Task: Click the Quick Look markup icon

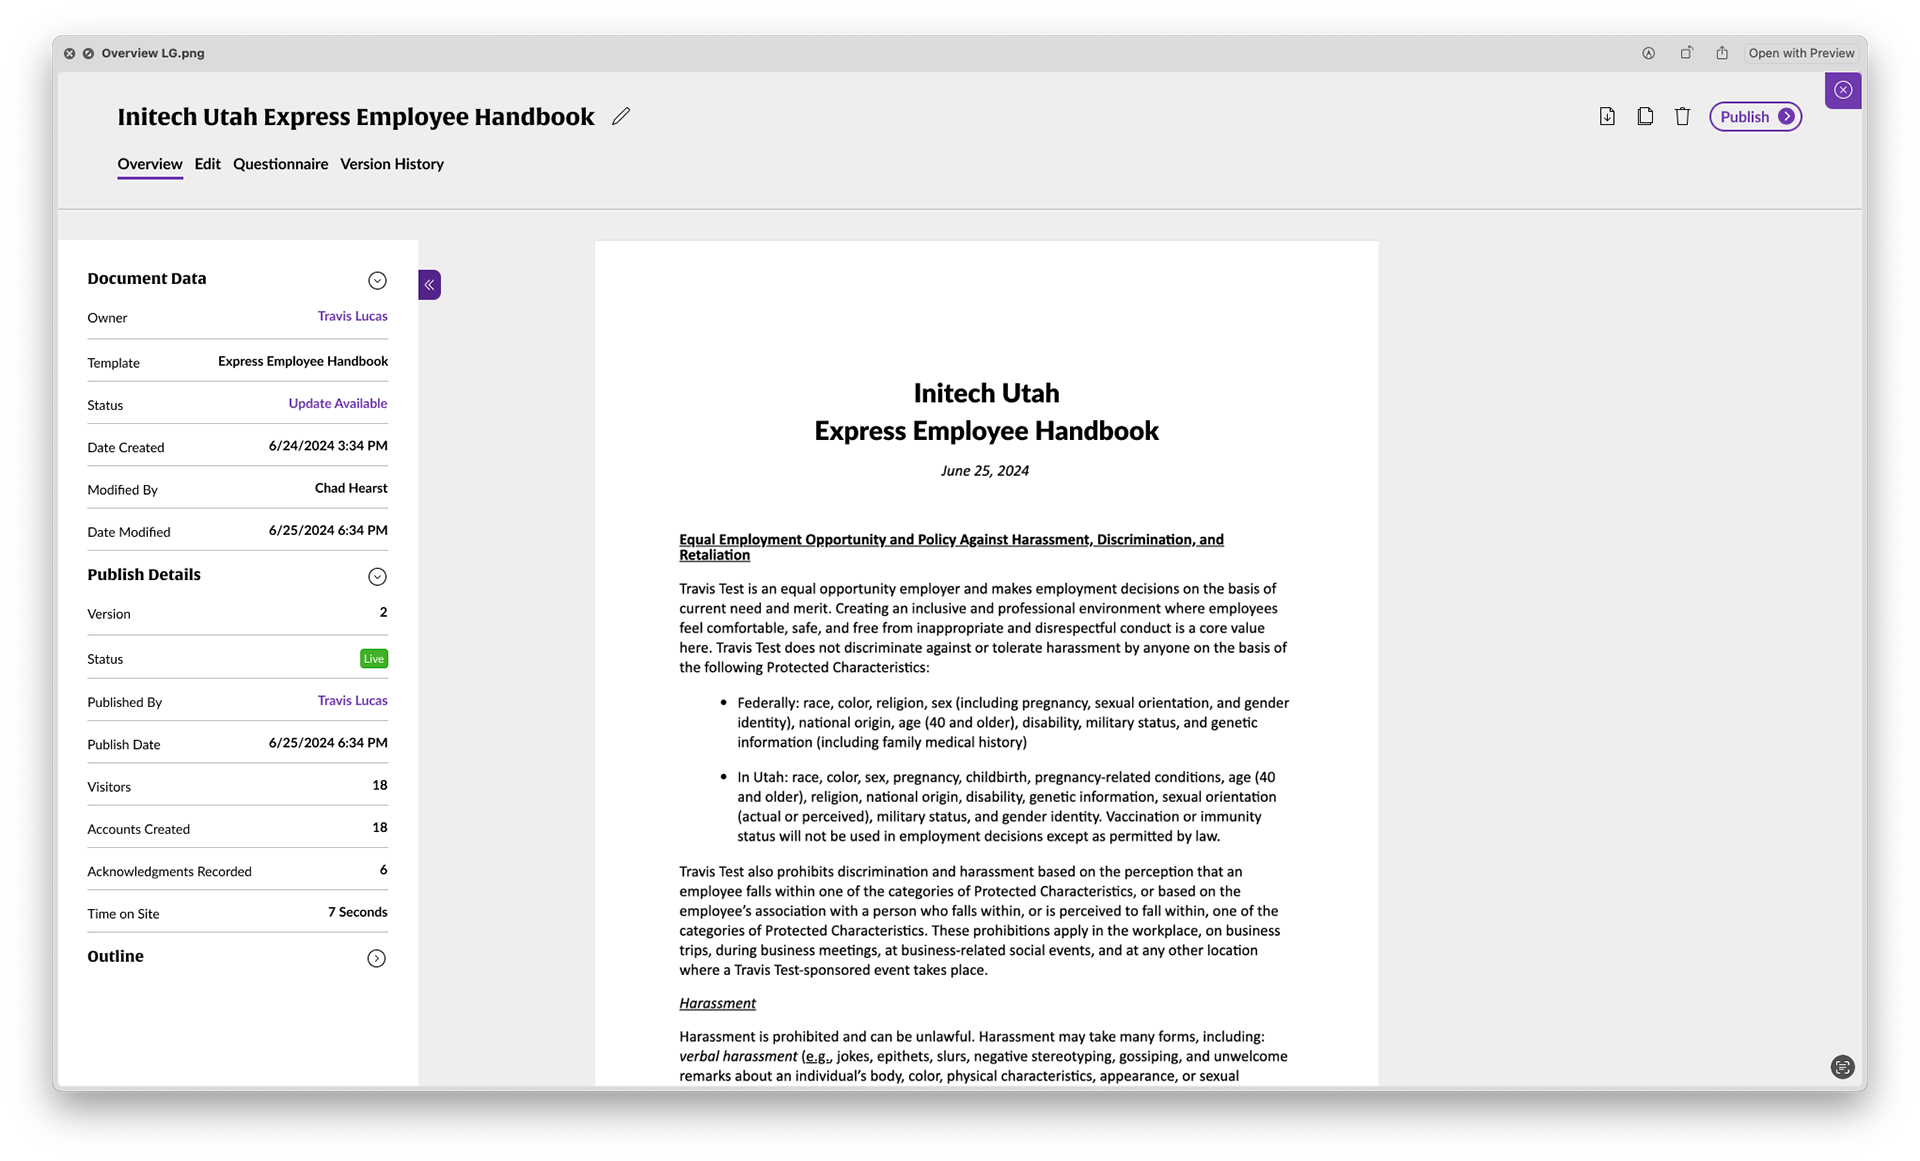Action: click(x=1648, y=53)
